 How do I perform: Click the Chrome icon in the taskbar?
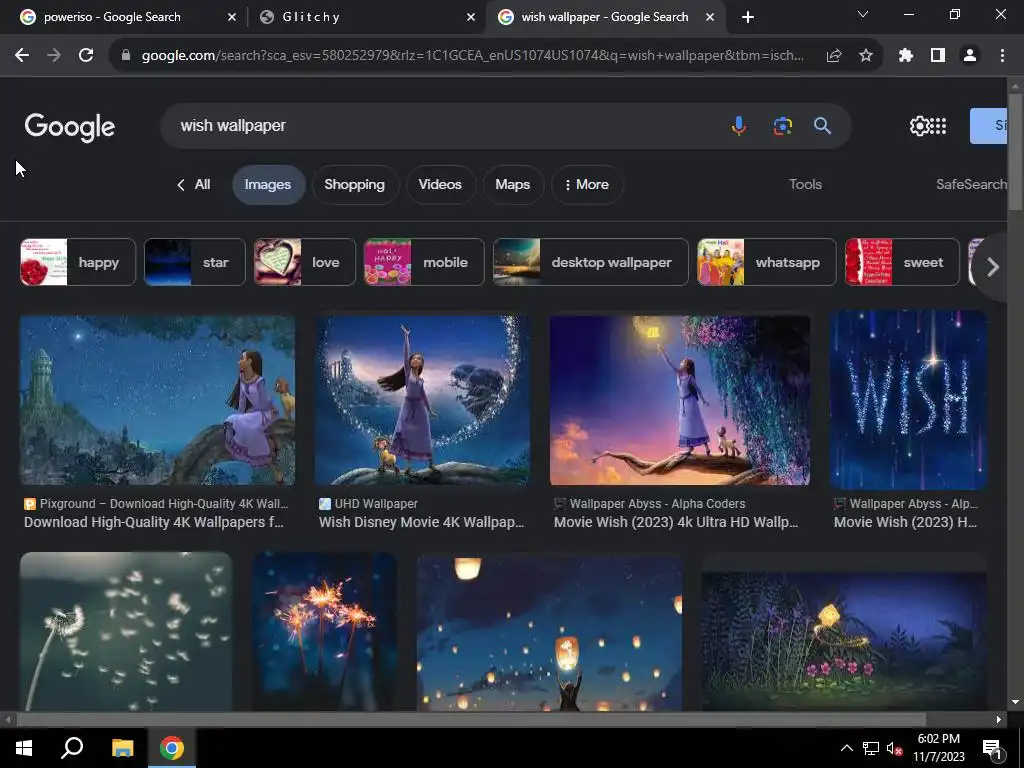172,748
